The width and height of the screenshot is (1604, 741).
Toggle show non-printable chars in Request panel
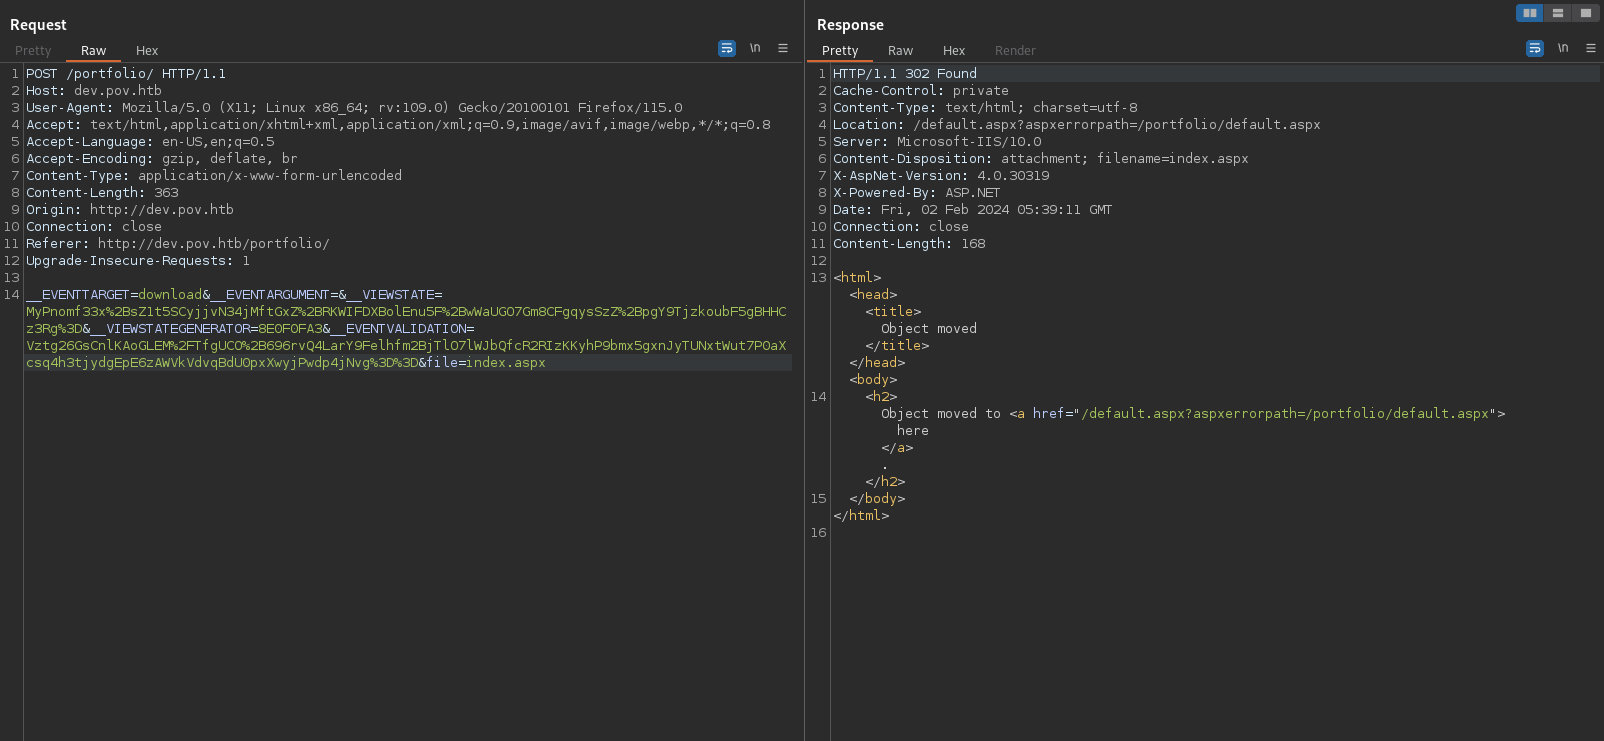755,48
